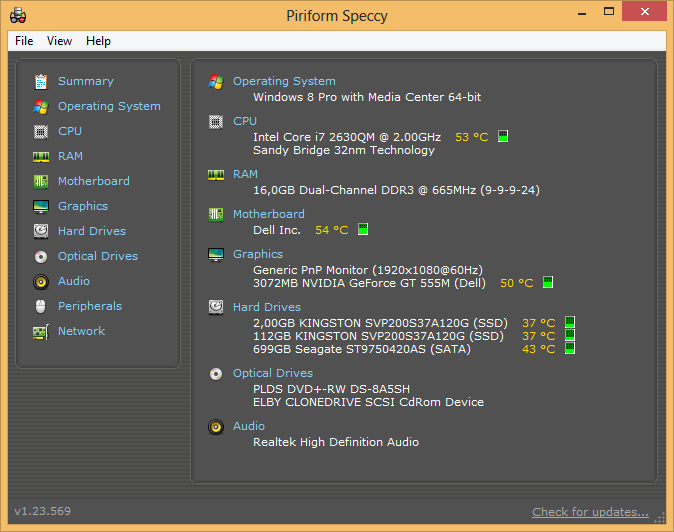
Task: Show Motherboard details from sidebar
Action: [94, 181]
